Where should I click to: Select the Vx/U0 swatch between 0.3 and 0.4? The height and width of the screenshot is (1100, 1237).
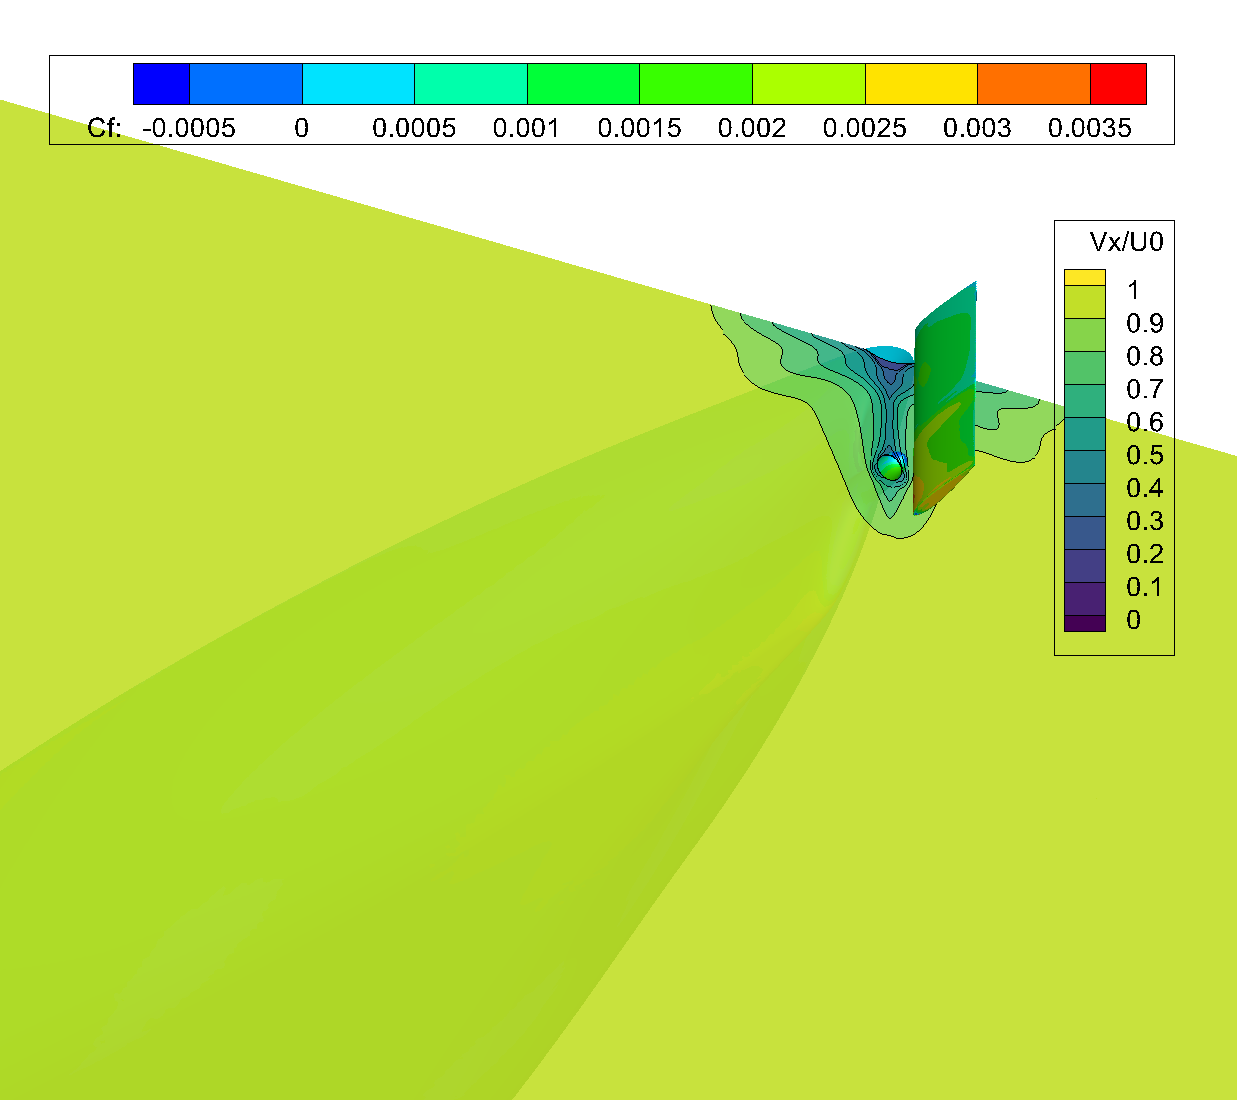pos(1085,500)
